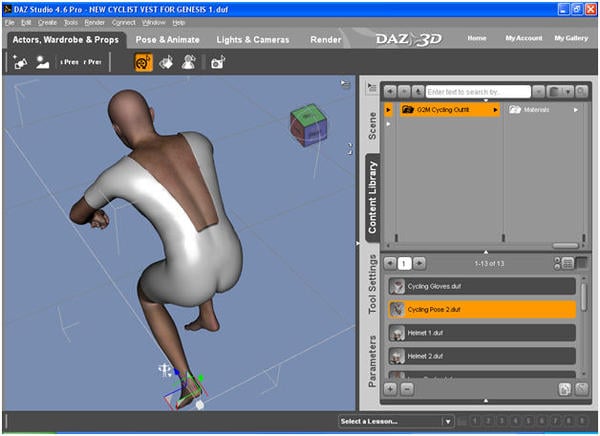600x436 pixels.
Task: Click the toolbar icon right of the orange tool
Action: pos(166,62)
